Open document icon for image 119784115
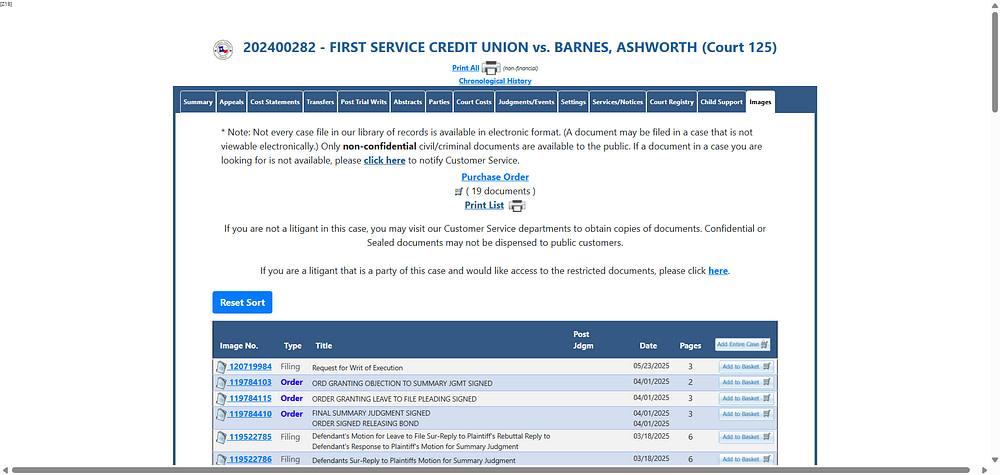Screen dimensions: 1000x475 221,398
